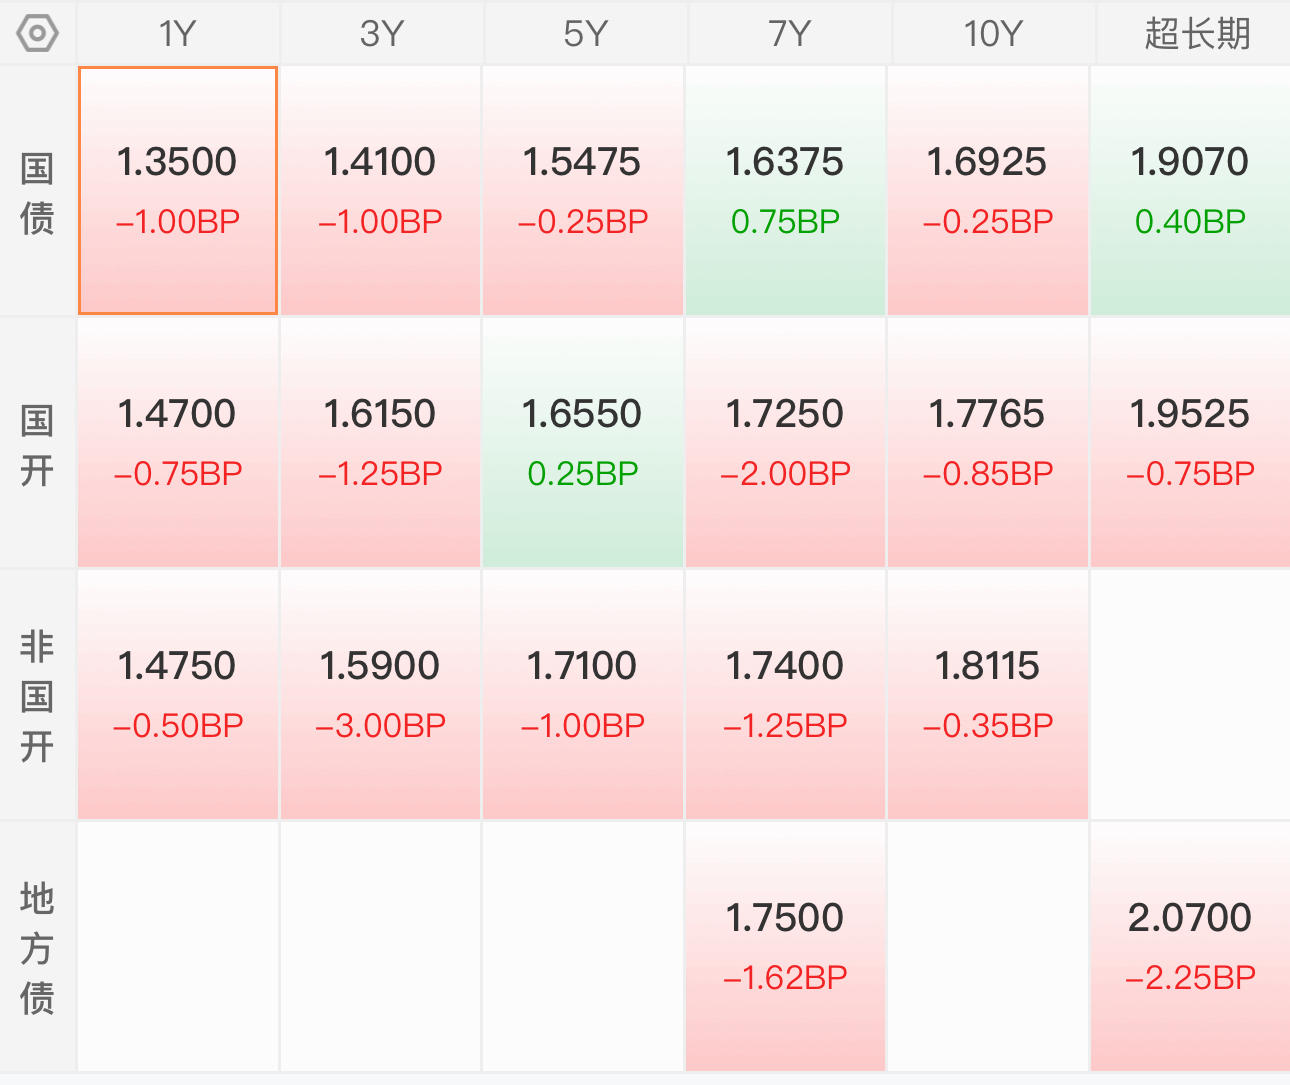Open the hexagon settings icon
The image size is (1290, 1085).
pyautogui.click(x=38, y=34)
